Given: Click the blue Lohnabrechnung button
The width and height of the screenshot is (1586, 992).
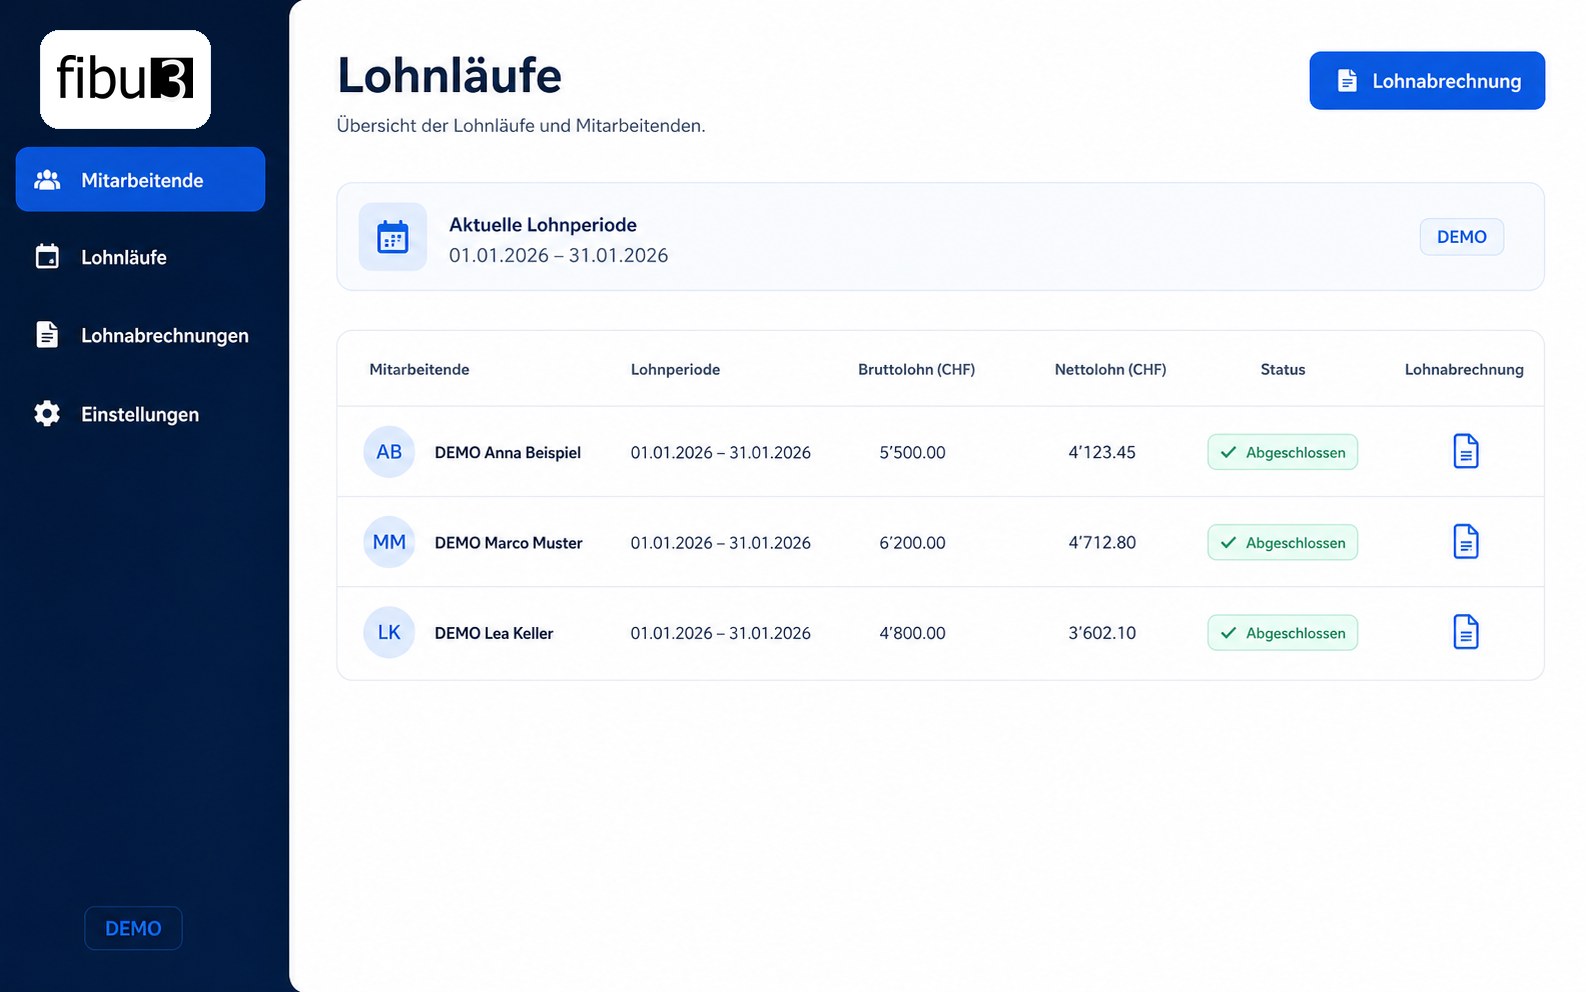Looking at the screenshot, I should pyautogui.click(x=1427, y=81).
